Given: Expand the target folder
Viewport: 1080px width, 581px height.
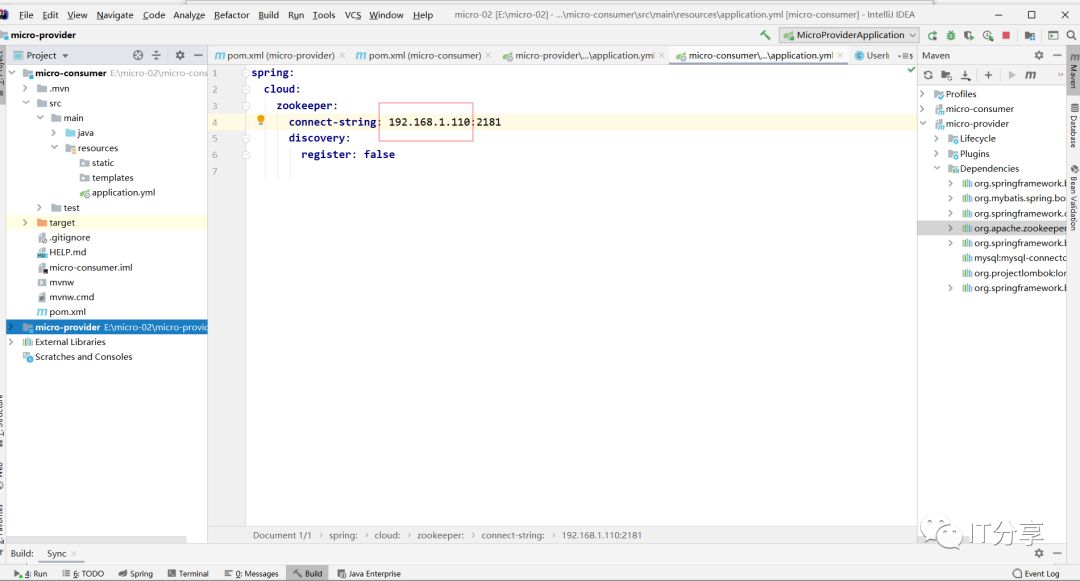Looking at the screenshot, I should point(25,222).
